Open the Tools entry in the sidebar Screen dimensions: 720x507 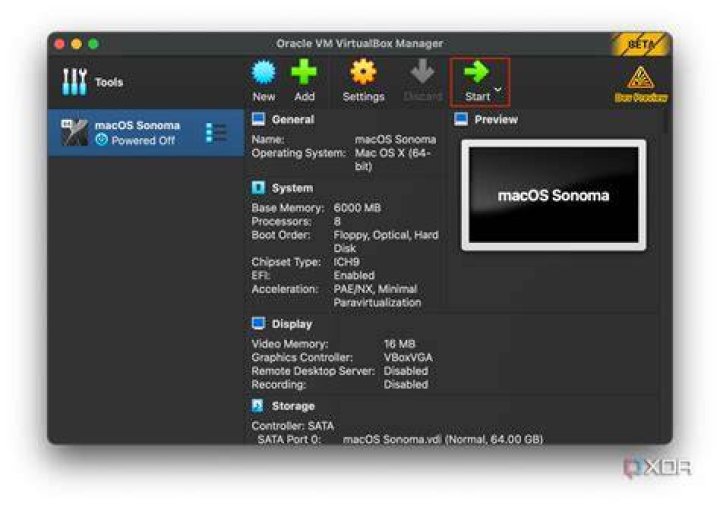[146, 82]
